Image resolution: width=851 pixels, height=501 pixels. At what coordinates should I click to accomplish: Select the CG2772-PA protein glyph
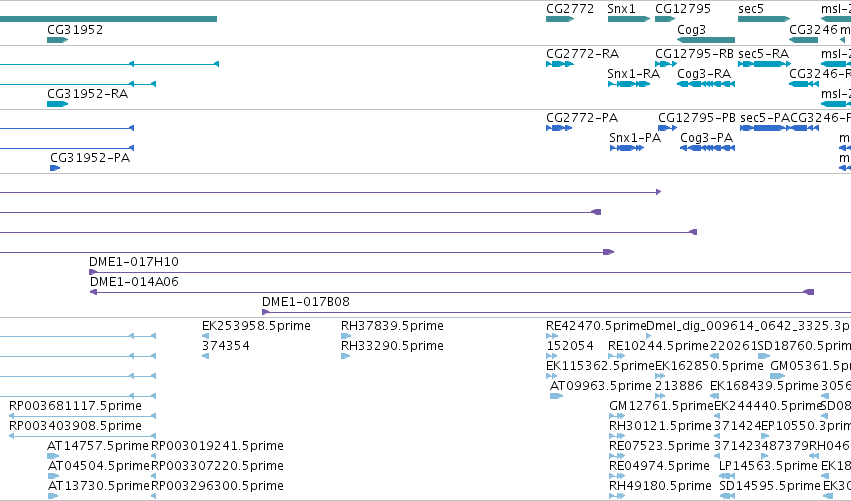point(559,128)
